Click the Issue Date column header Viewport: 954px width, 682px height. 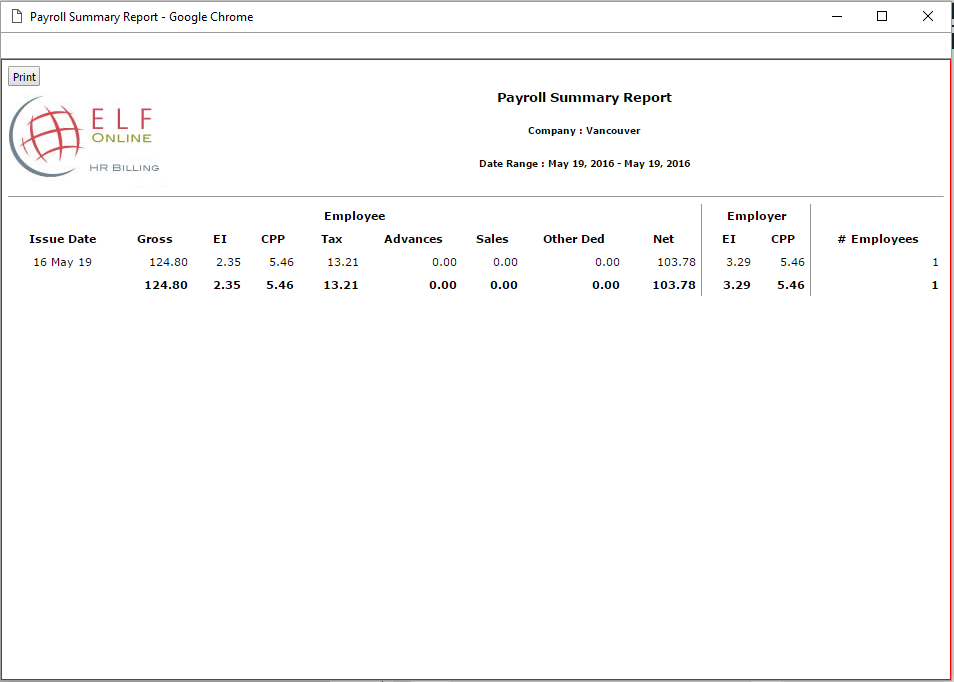[x=63, y=239]
